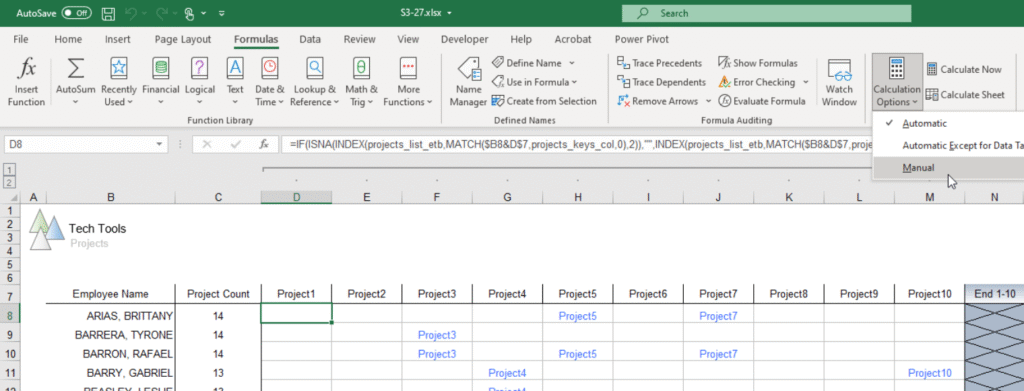Click the Calculation Options button

pos(897,82)
